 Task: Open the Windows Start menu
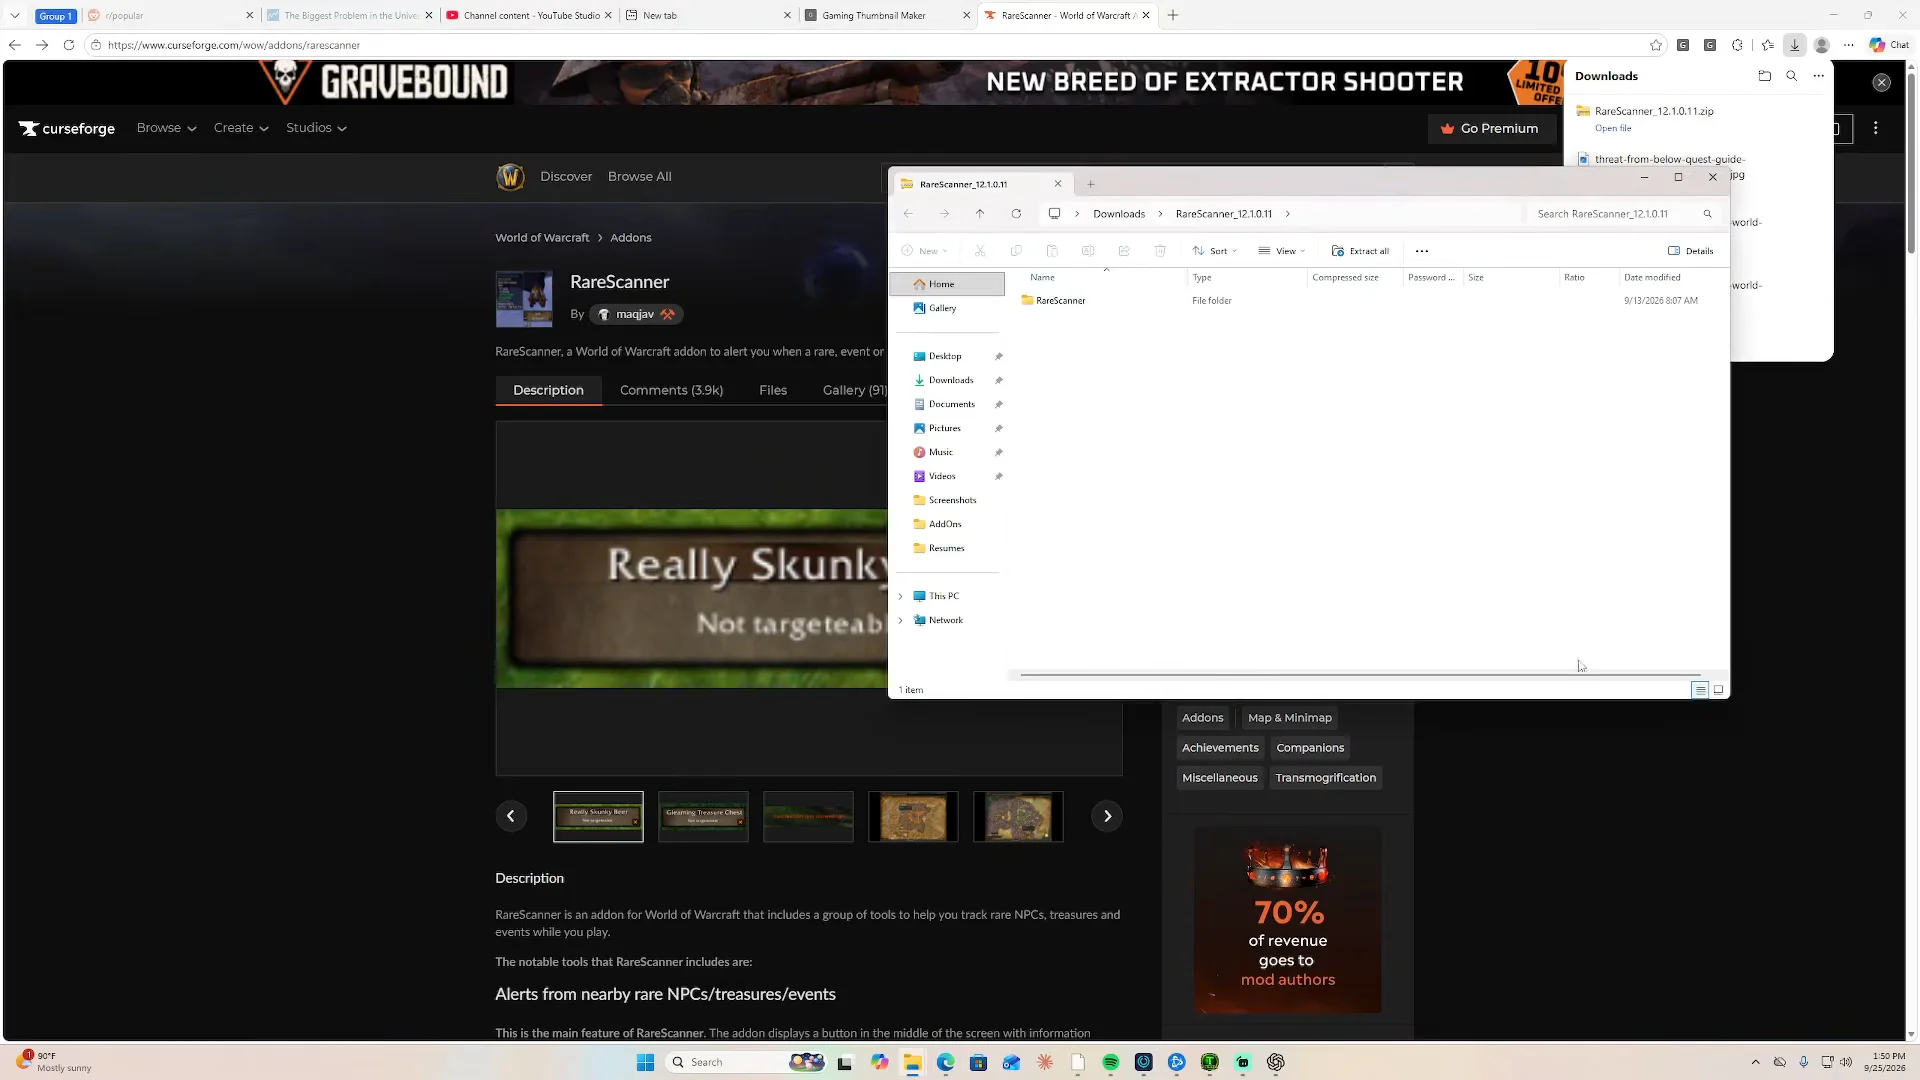tap(645, 1062)
